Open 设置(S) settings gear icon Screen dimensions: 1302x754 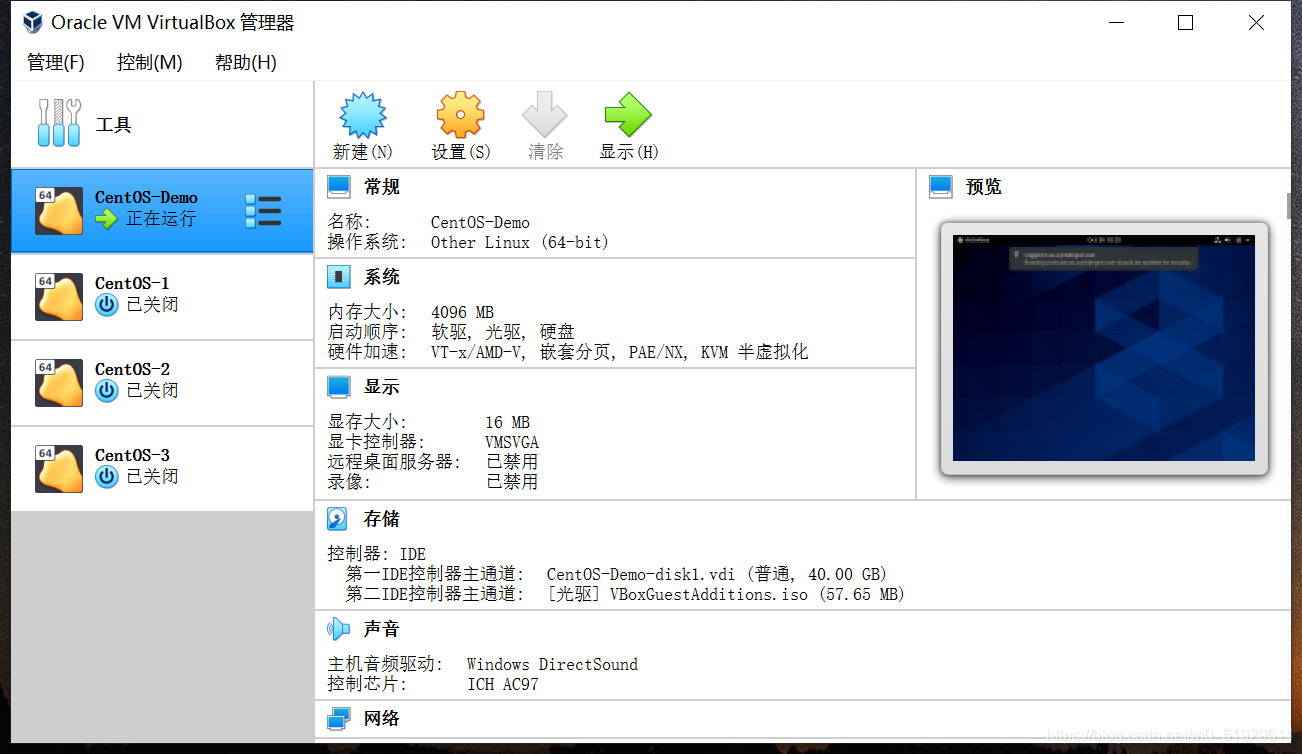click(x=460, y=115)
